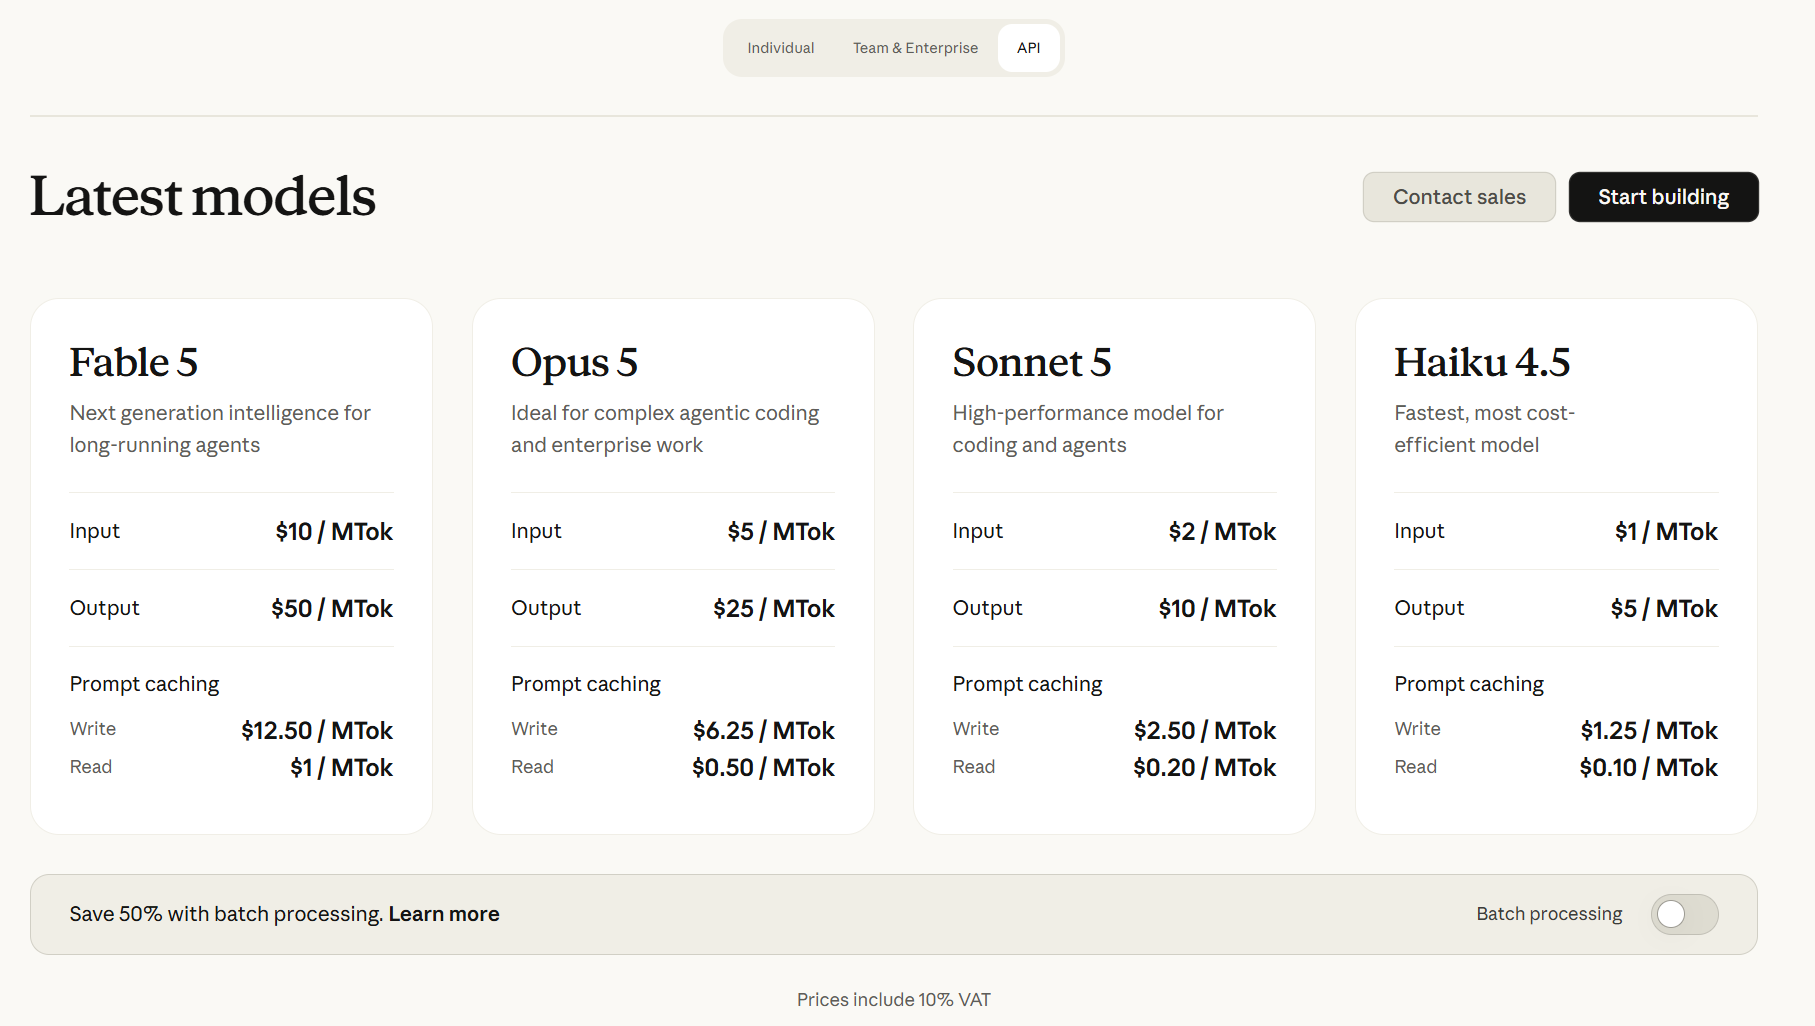Select the Fable 5 card title

click(134, 362)
